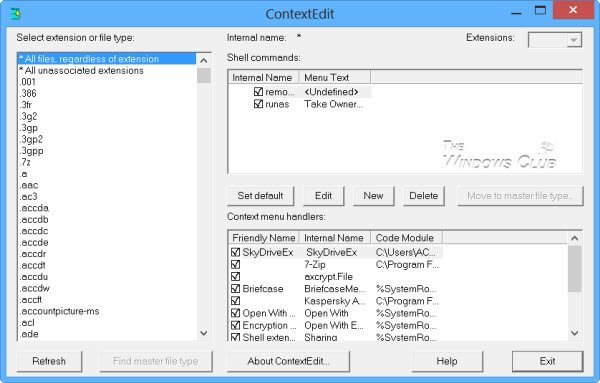Image resolution: width=600 pixels, height=383 pixels.
Task: Click the extension list scroll-down arrow
Action: tap(204, 333)
